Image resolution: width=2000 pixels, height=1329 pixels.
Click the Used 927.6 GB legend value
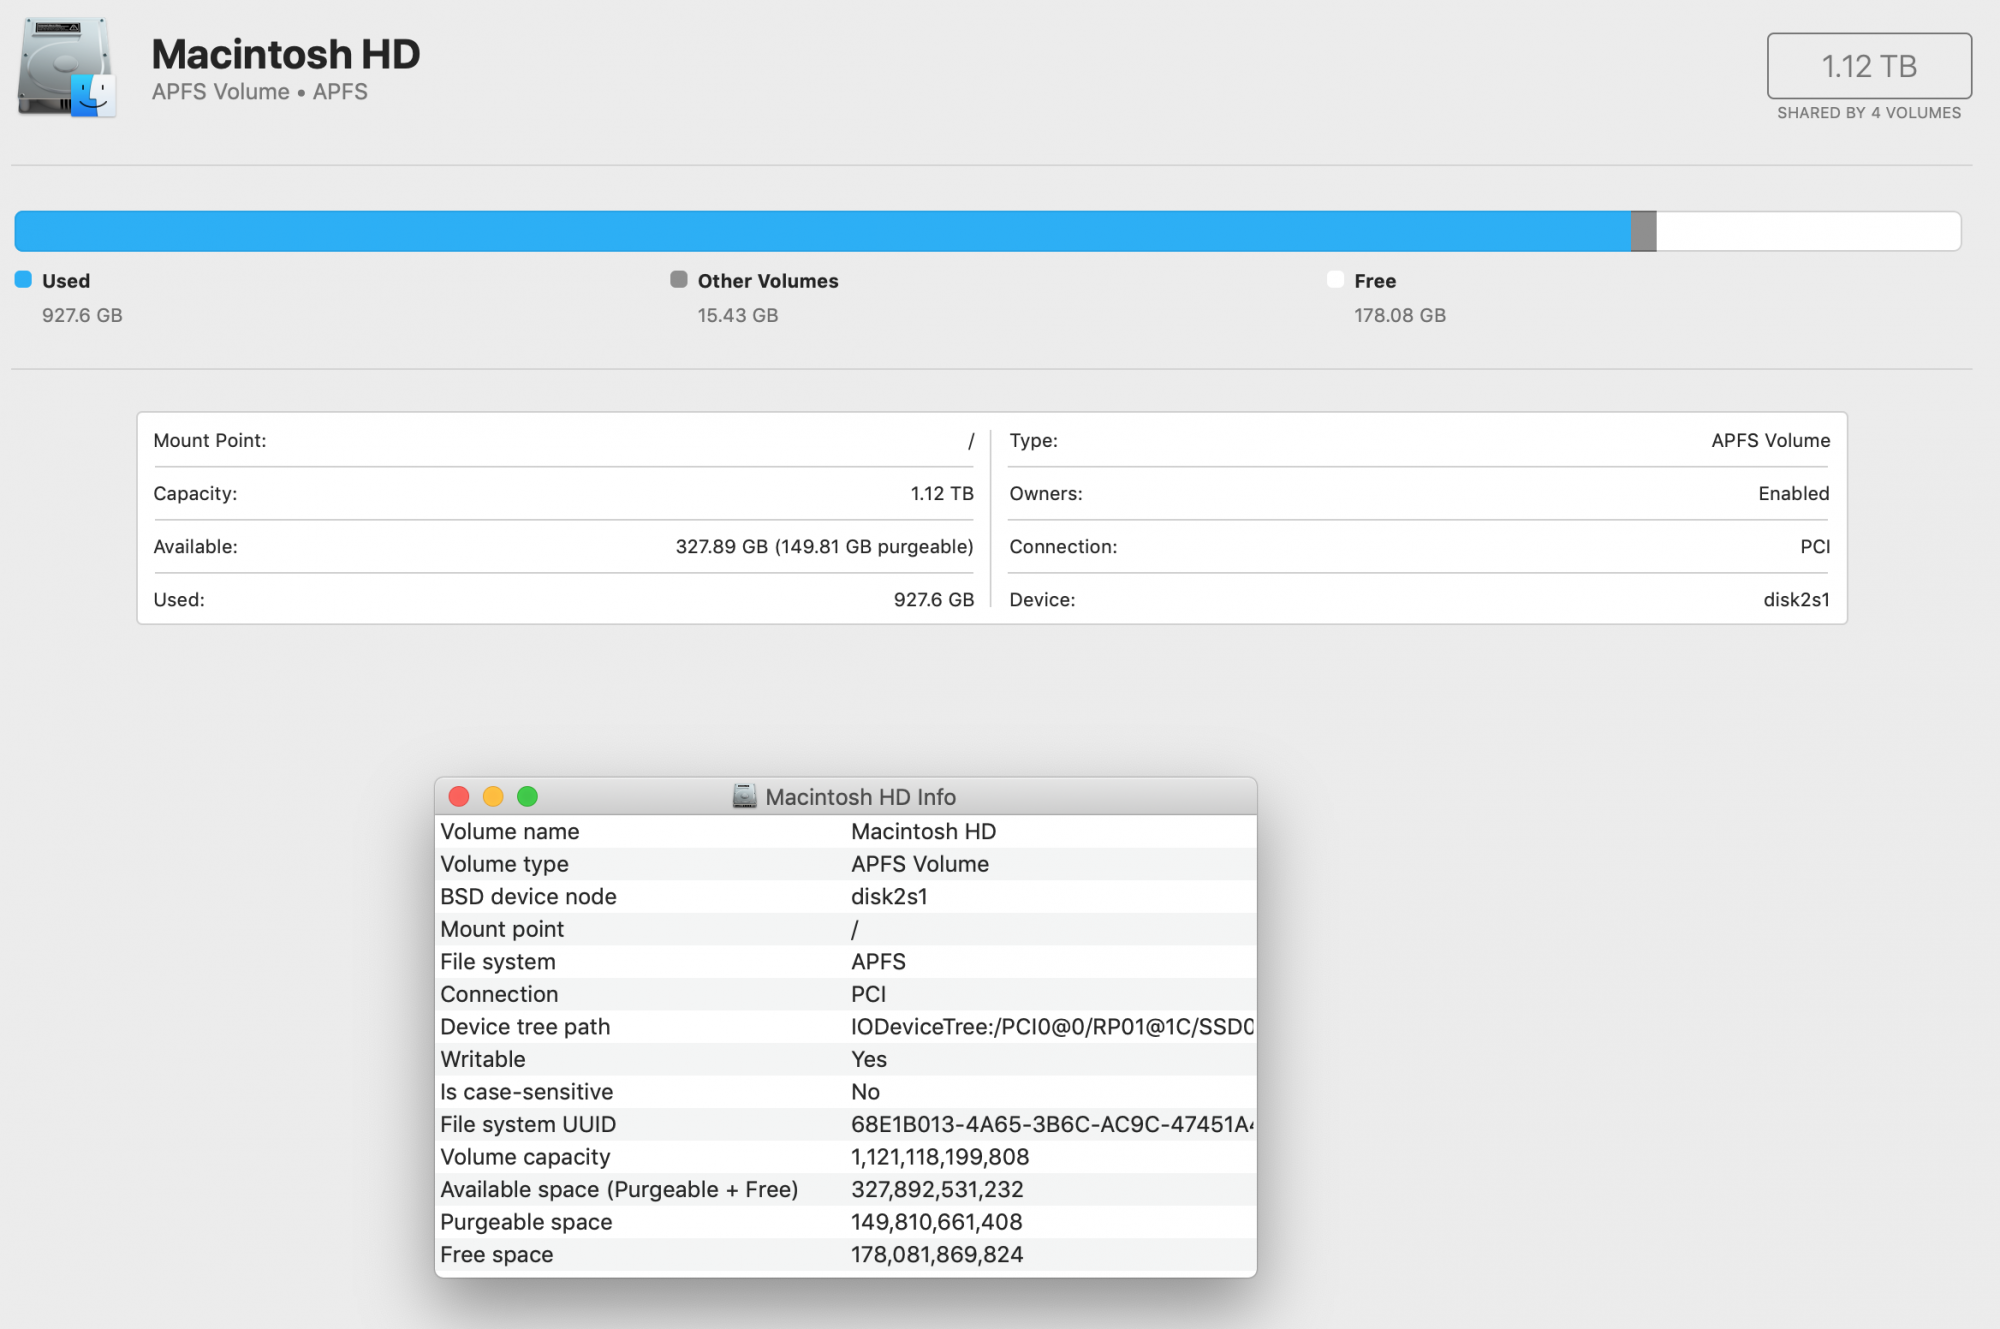click(82, 315)
